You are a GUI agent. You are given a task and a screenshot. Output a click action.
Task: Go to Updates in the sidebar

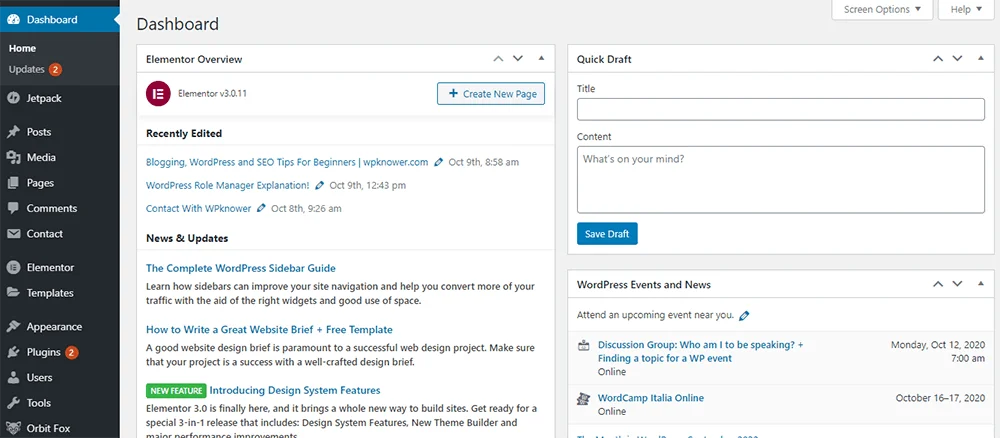(x=27, y=69)
